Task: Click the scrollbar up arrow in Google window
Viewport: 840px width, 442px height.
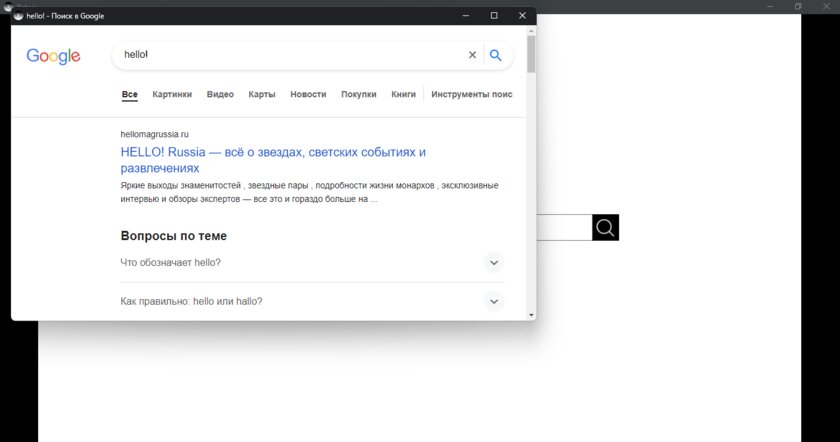Action: (531, 31)
